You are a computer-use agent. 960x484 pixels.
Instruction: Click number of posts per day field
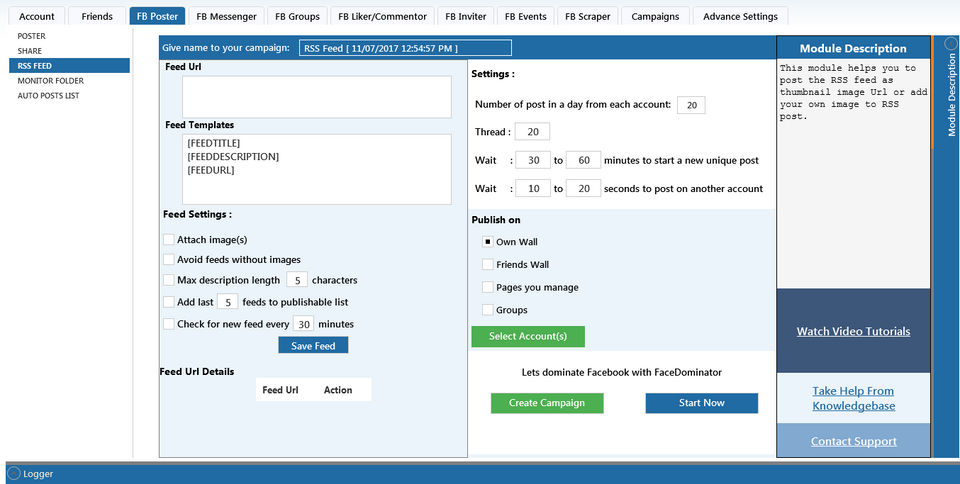[691, 105]
